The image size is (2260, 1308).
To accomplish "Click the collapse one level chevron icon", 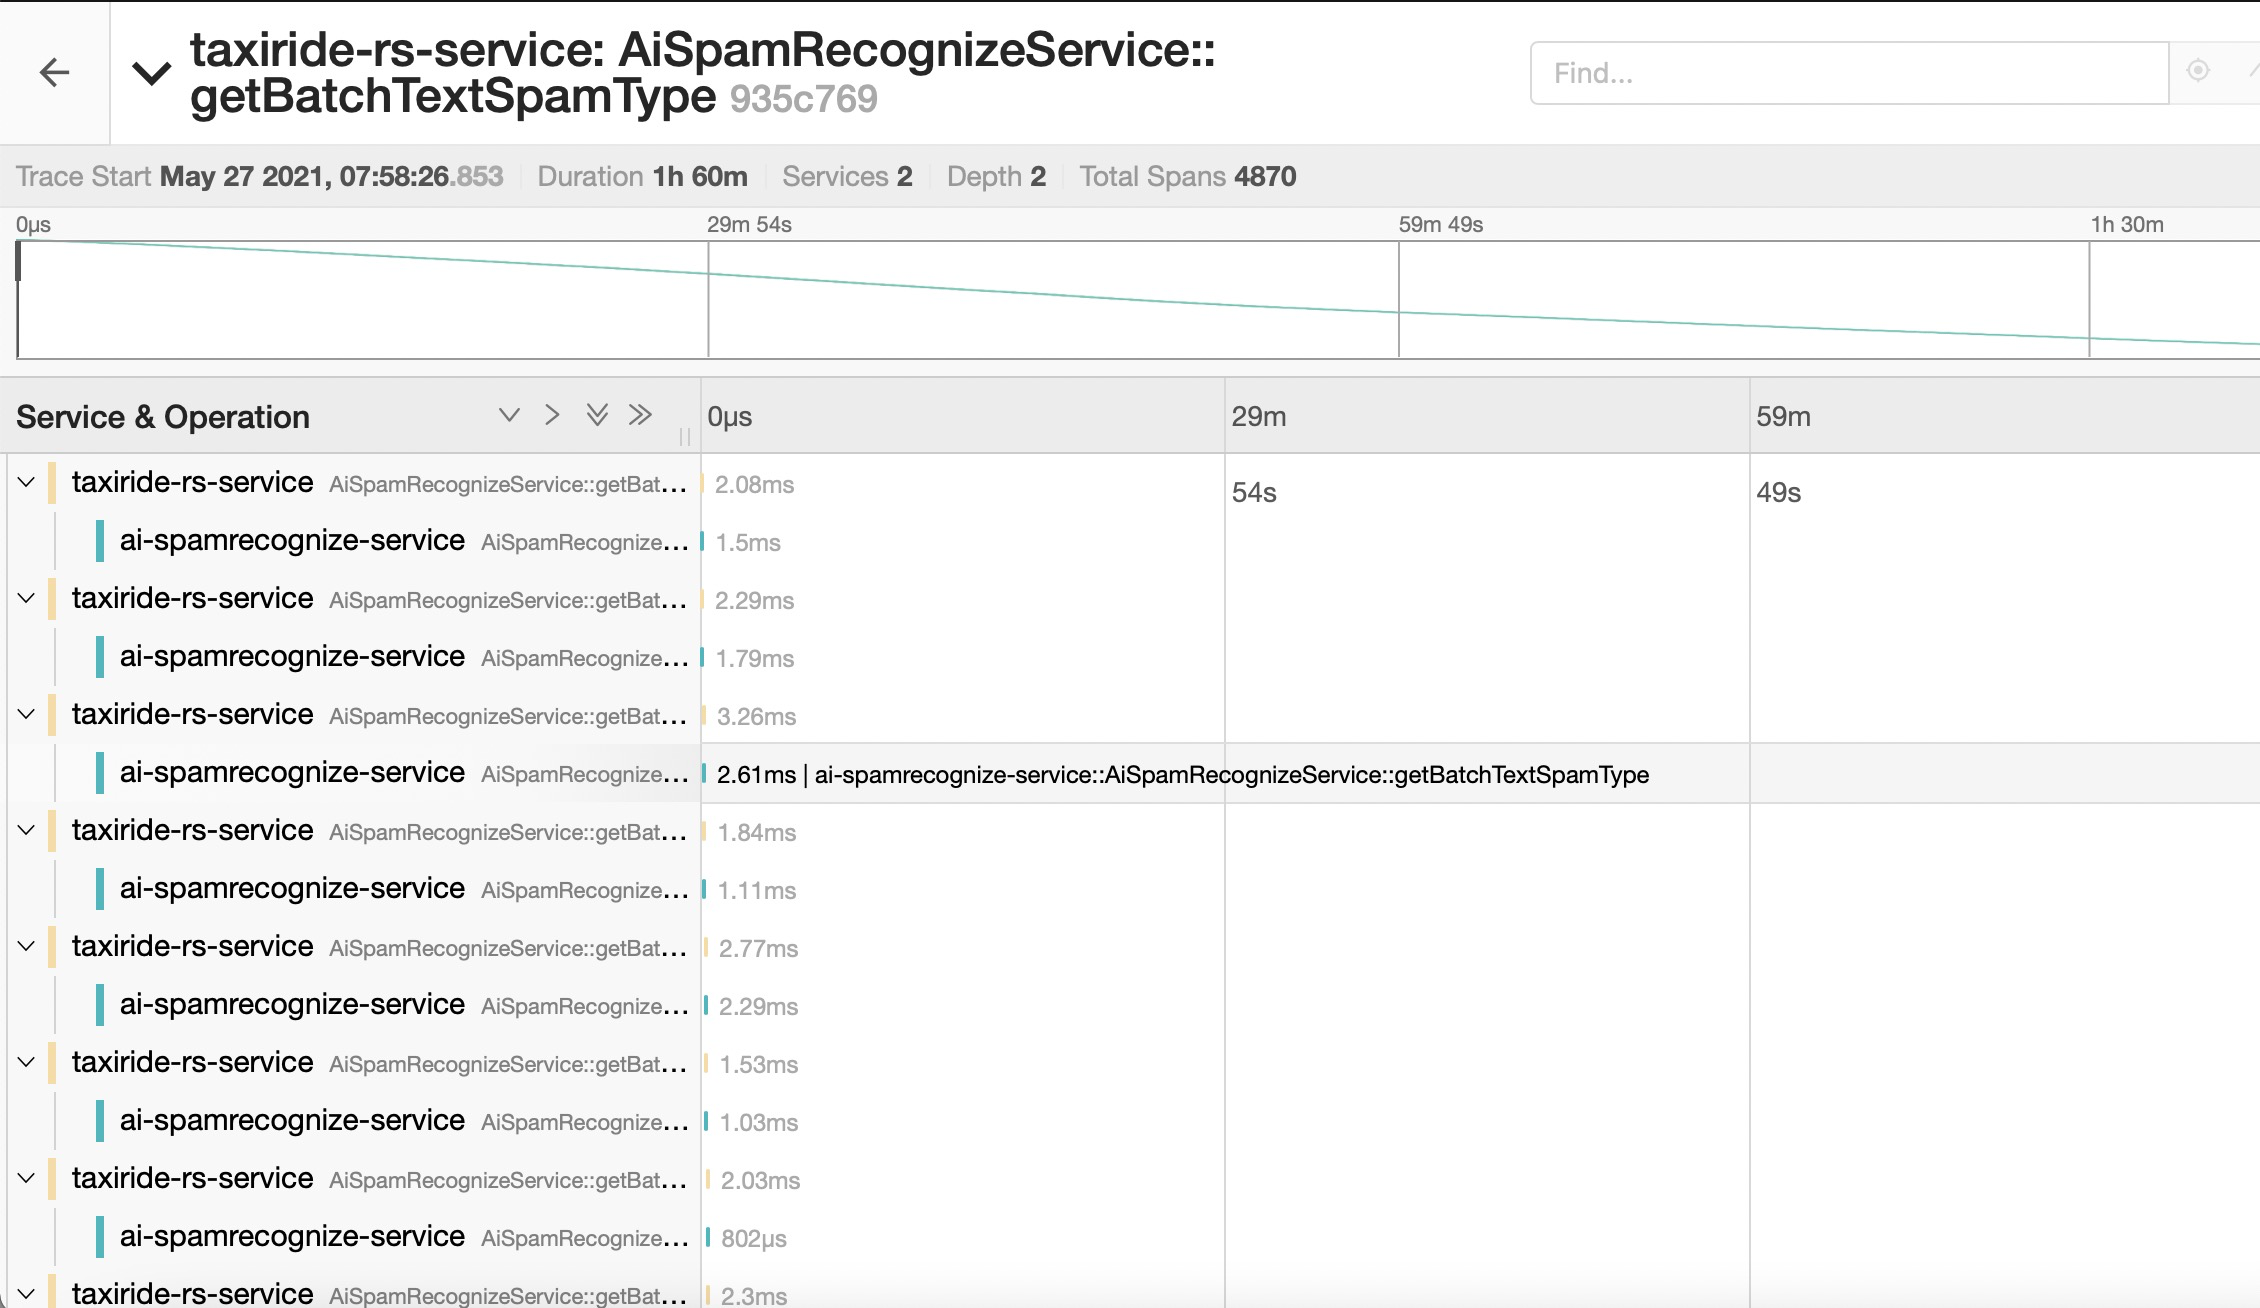I will click(x=552, y=415).
